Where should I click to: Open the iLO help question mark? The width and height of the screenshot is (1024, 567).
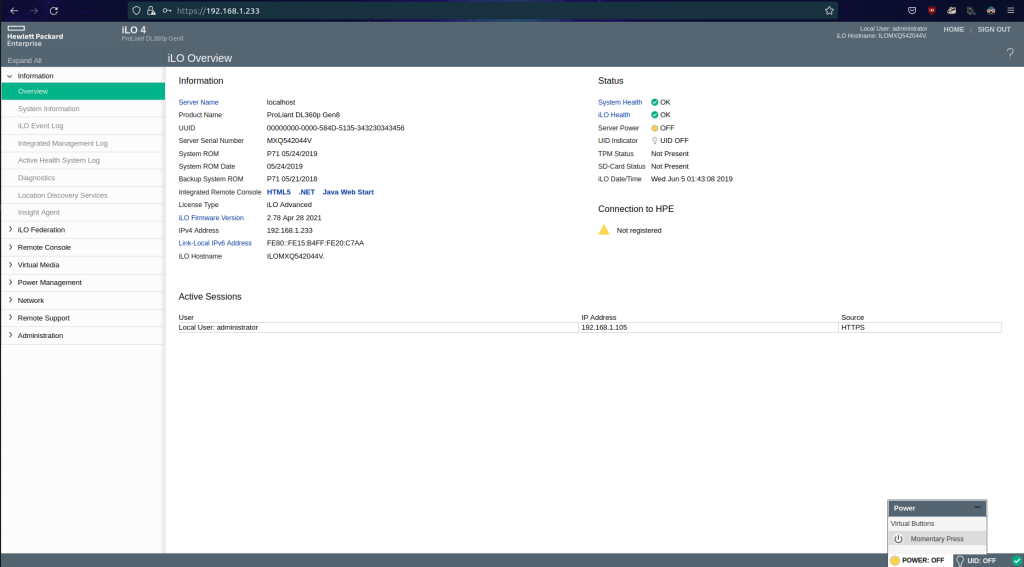coord(1010,54)
